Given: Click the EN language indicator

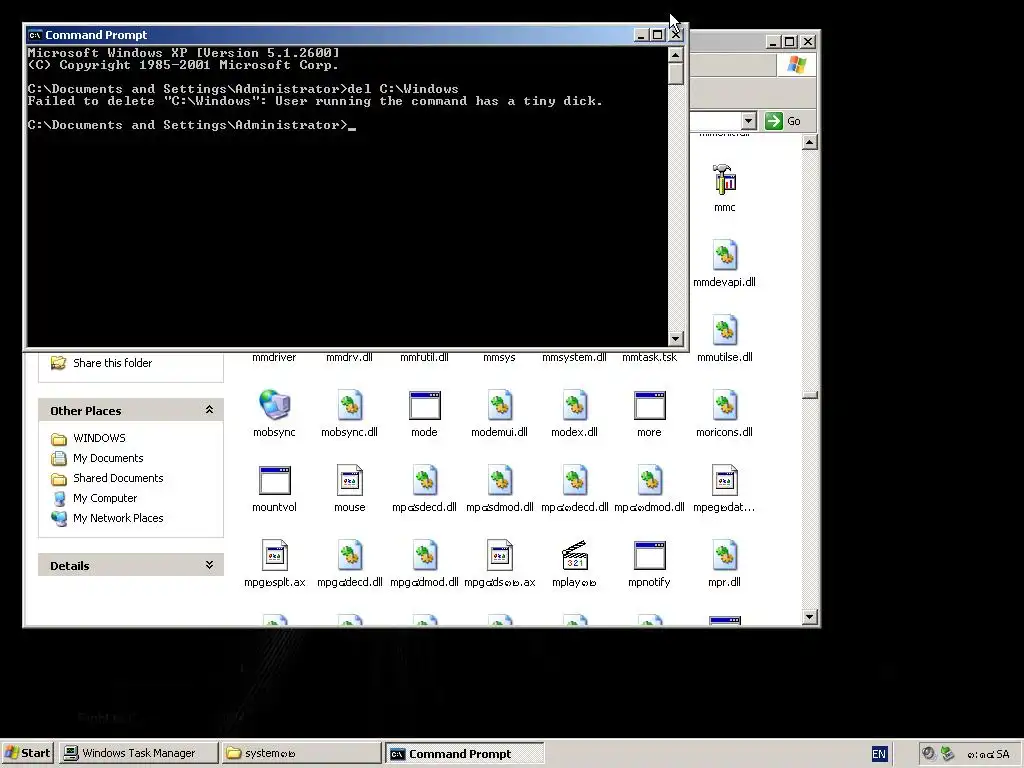Looking at the screenshot, I should pos(879,754).
